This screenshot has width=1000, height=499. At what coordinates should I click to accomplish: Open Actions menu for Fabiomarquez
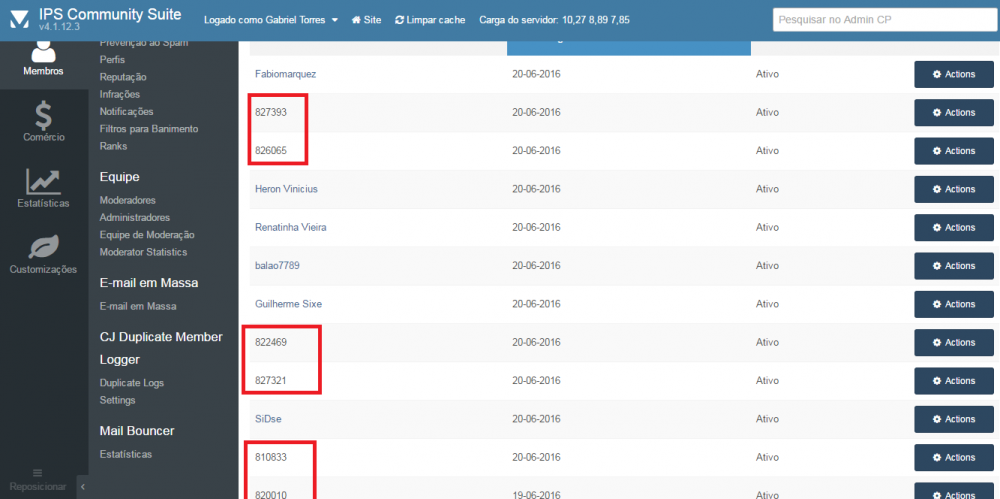[953, 74]
